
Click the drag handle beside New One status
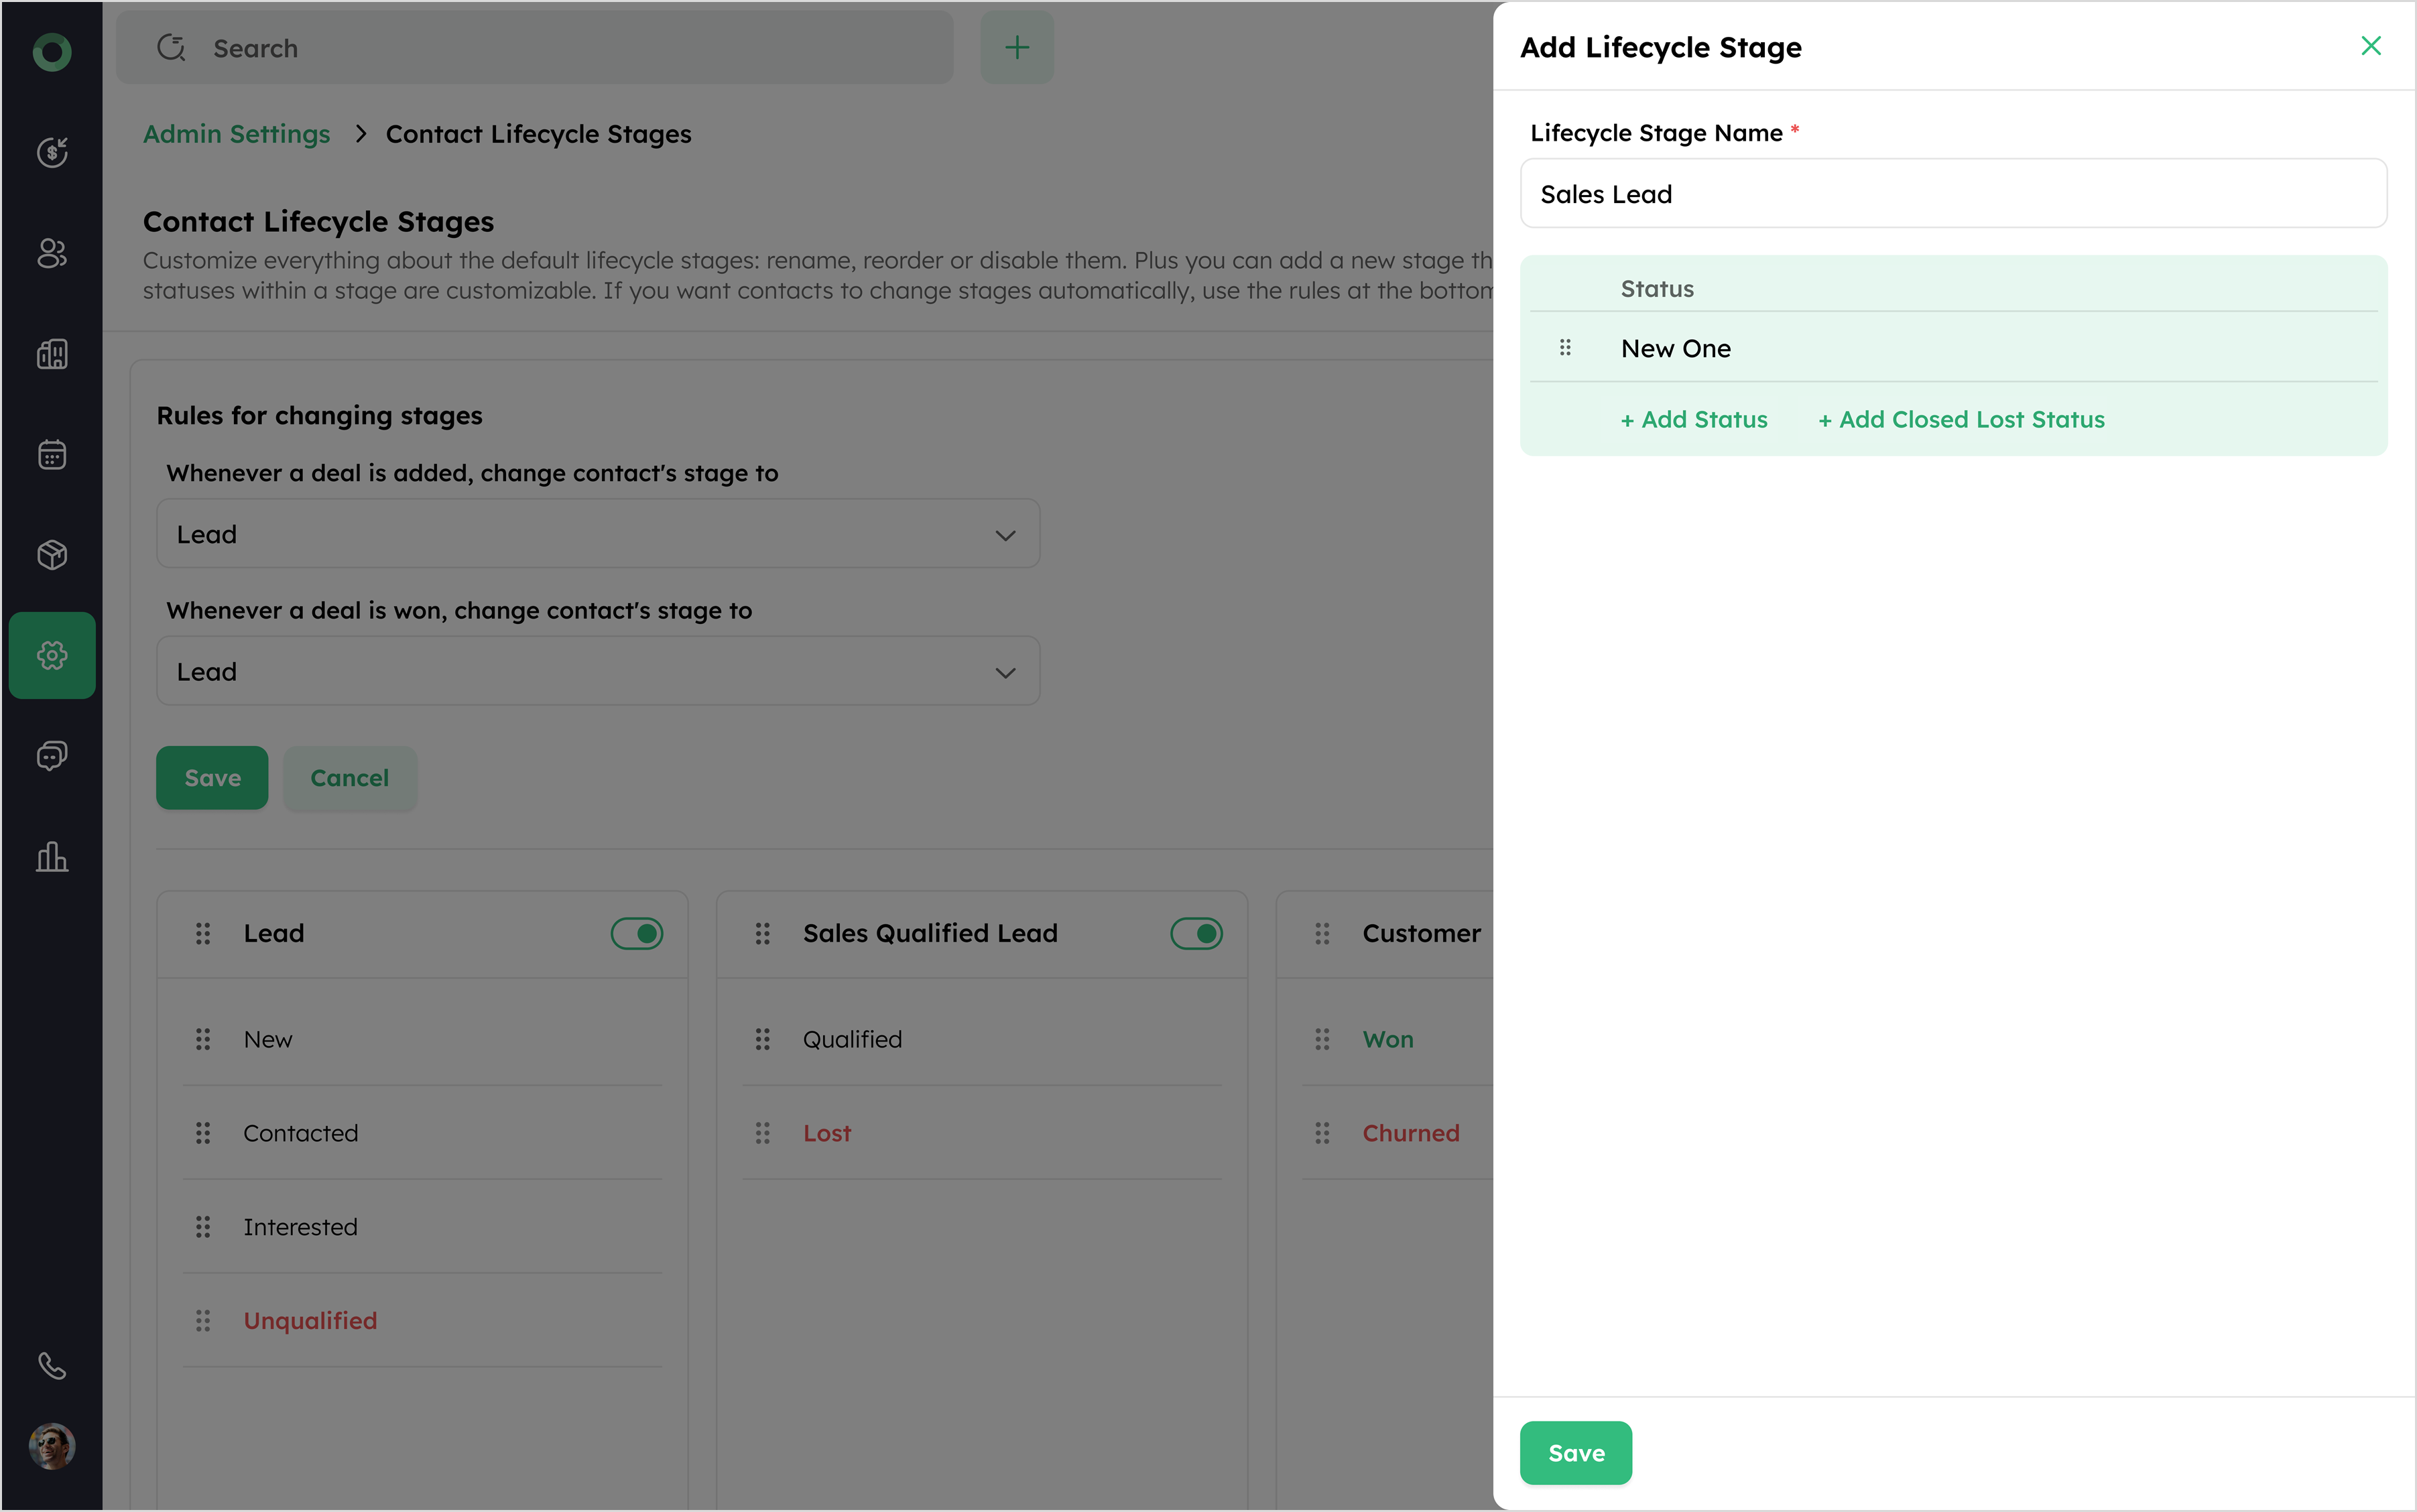(1565, 348)
